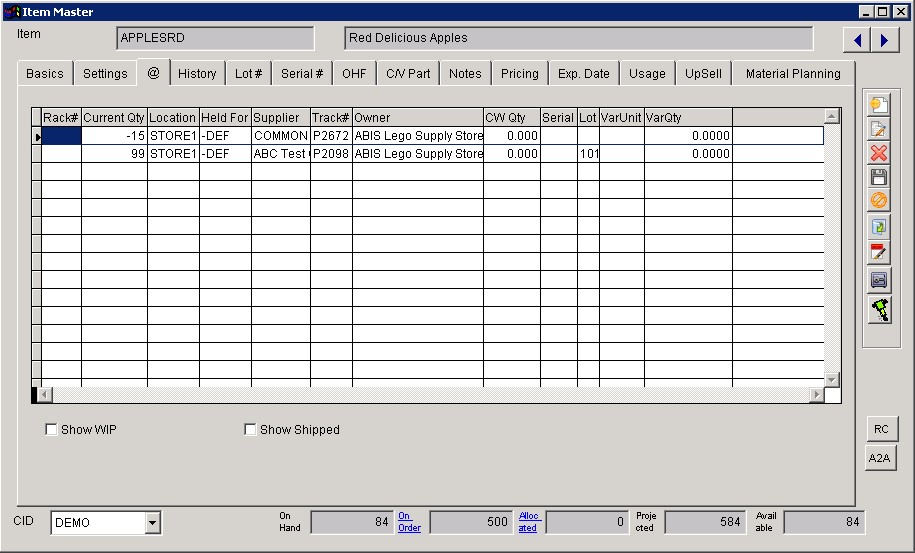Image resolution: width=915 pixels, height=553 pixels.
Task: Click the green Refresh document icon
Action: (x=879, y=227)
